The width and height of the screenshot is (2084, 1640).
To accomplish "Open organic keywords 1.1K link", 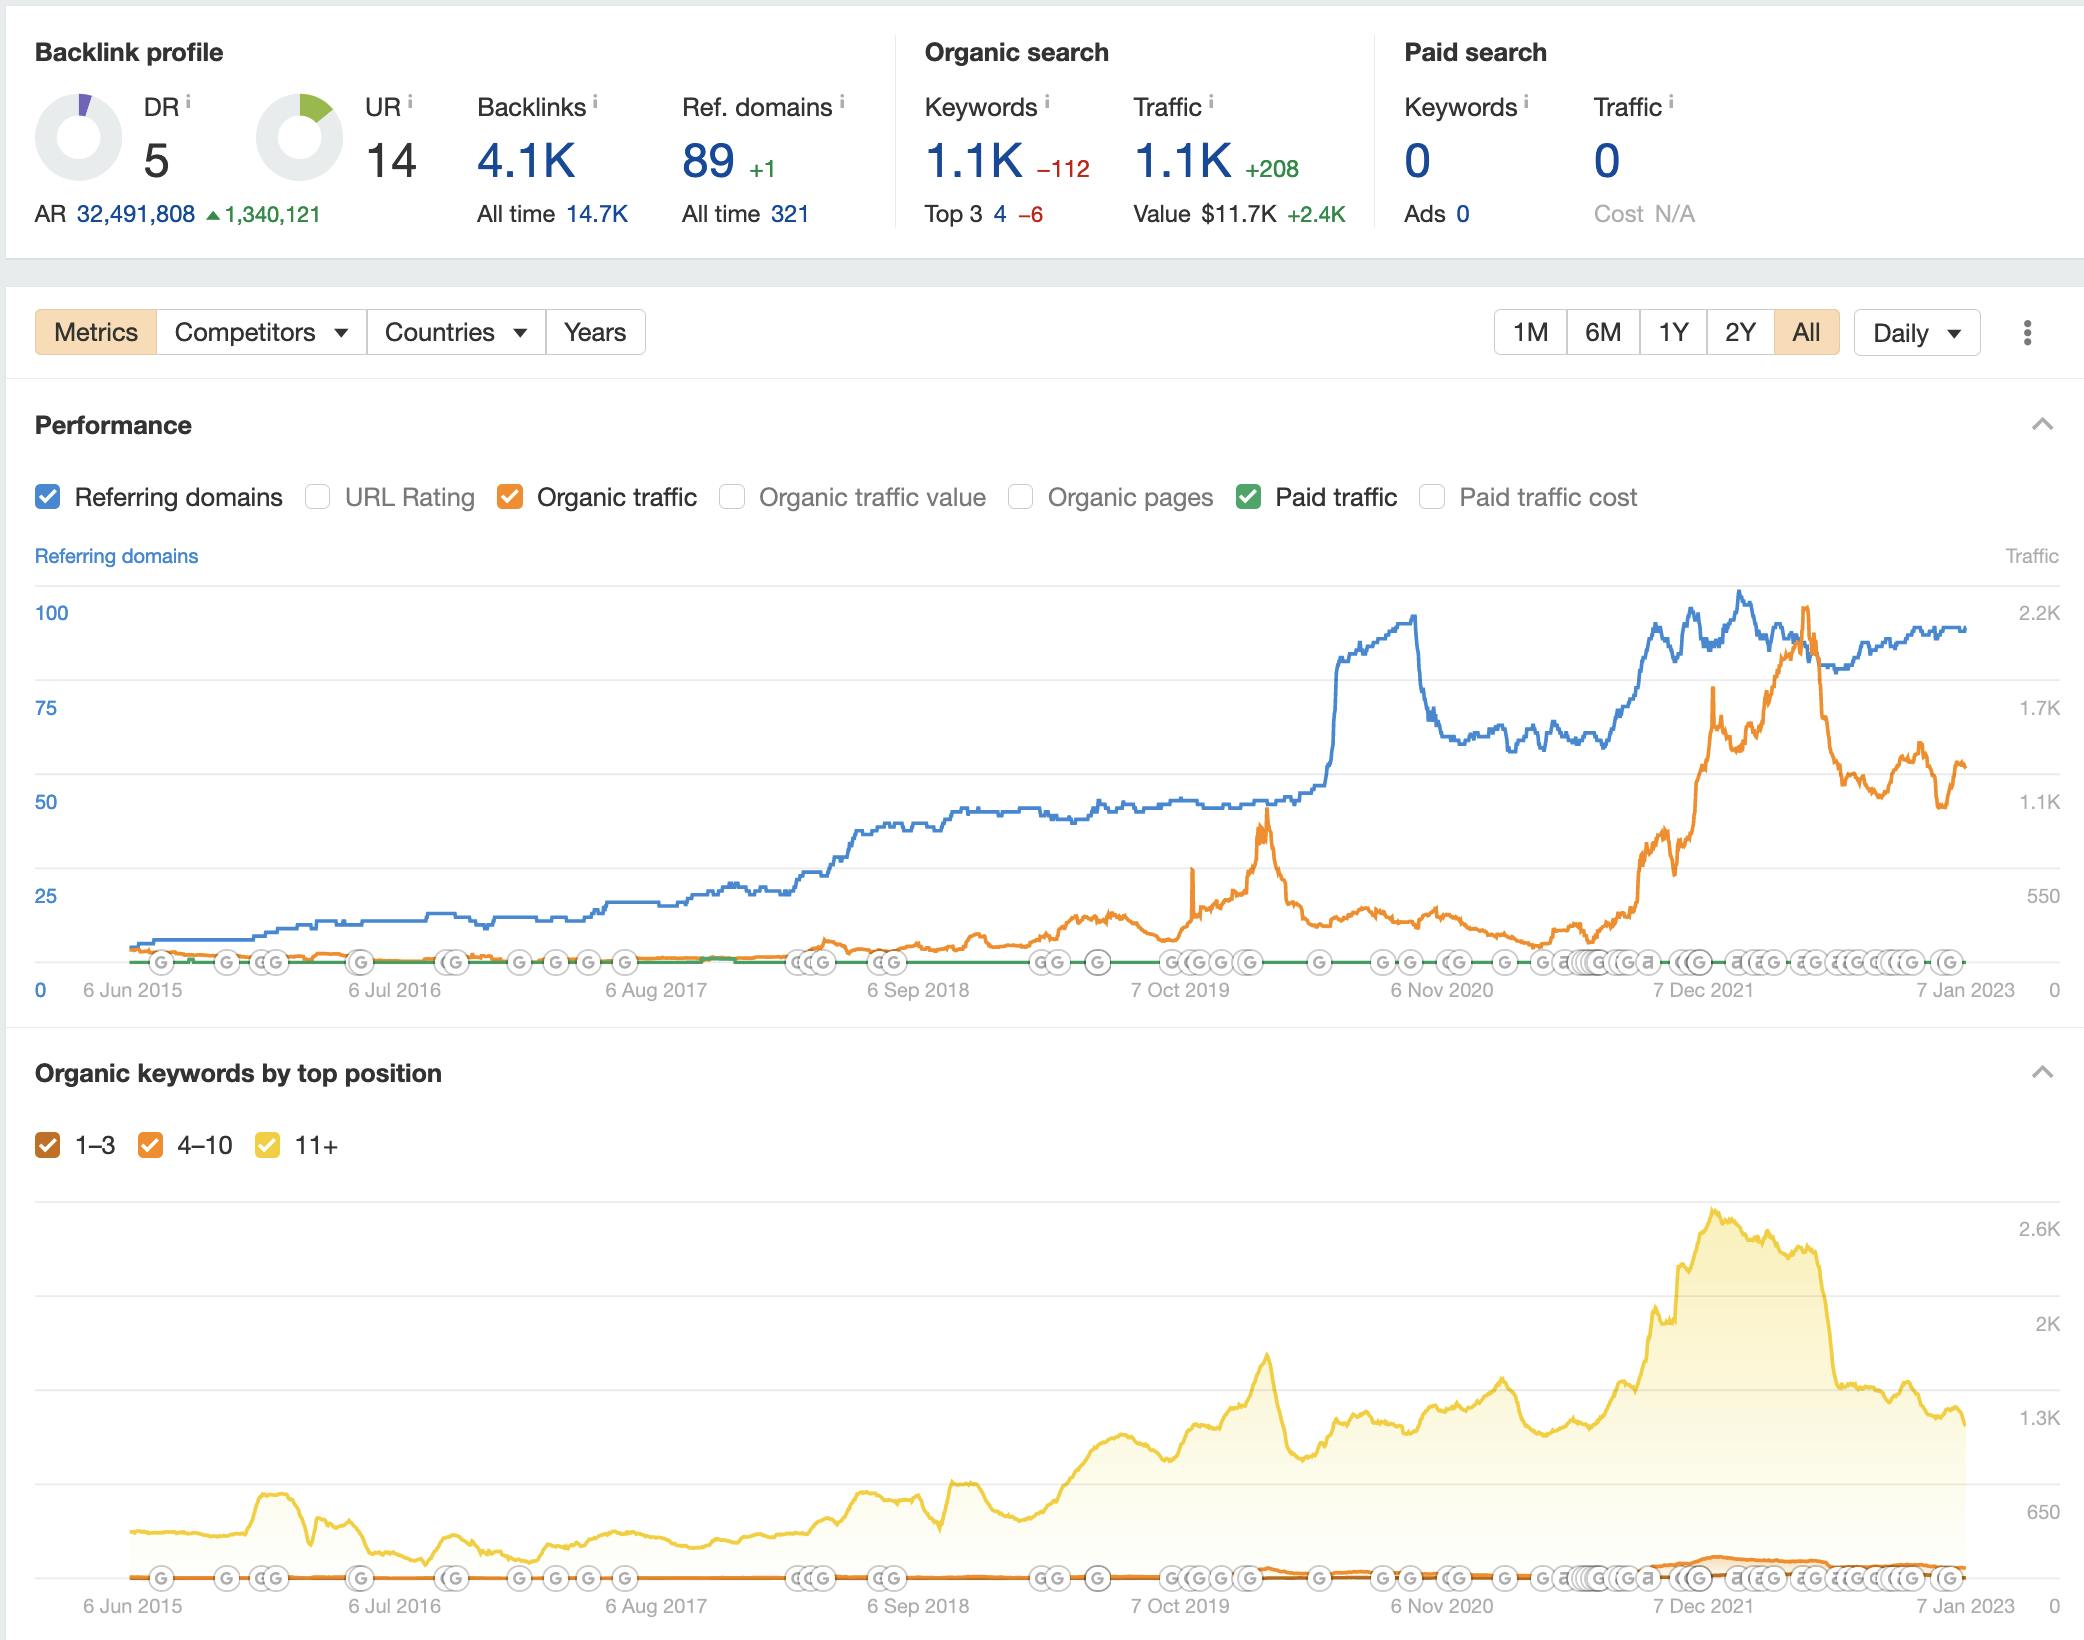I will coord(974,161).
